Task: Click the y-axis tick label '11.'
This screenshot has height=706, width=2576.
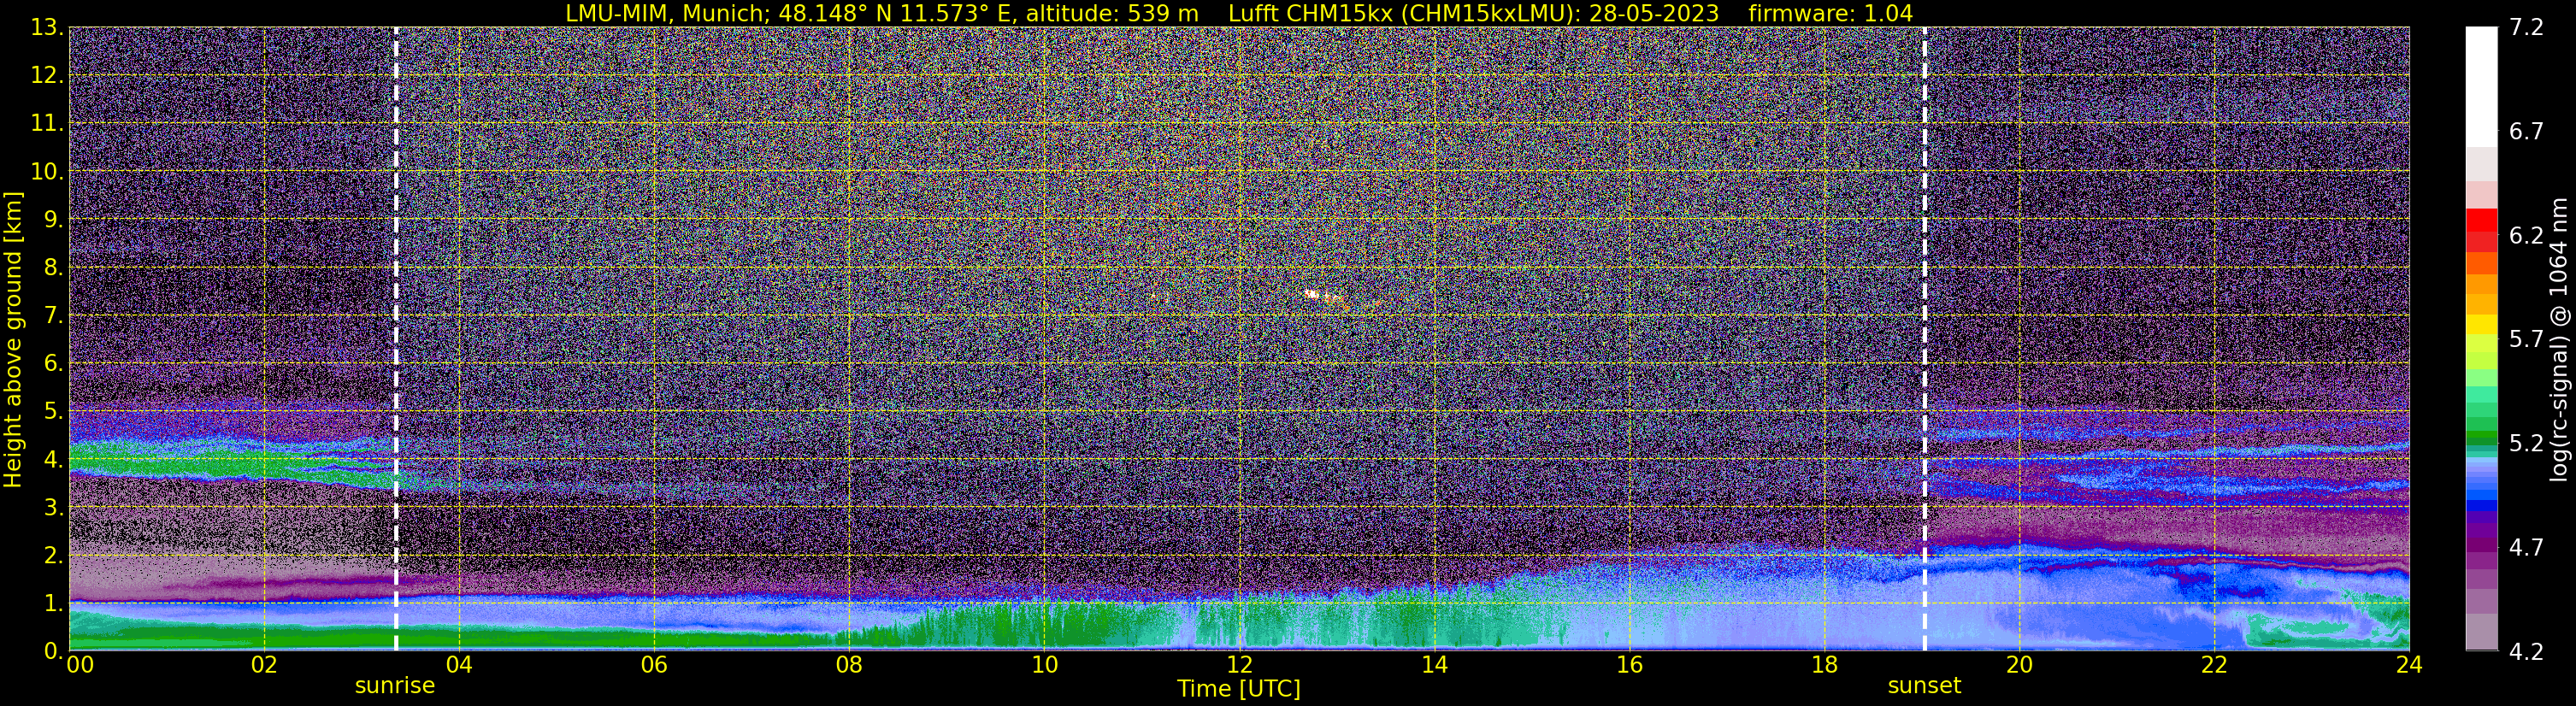Action: (x=46, y=124)
